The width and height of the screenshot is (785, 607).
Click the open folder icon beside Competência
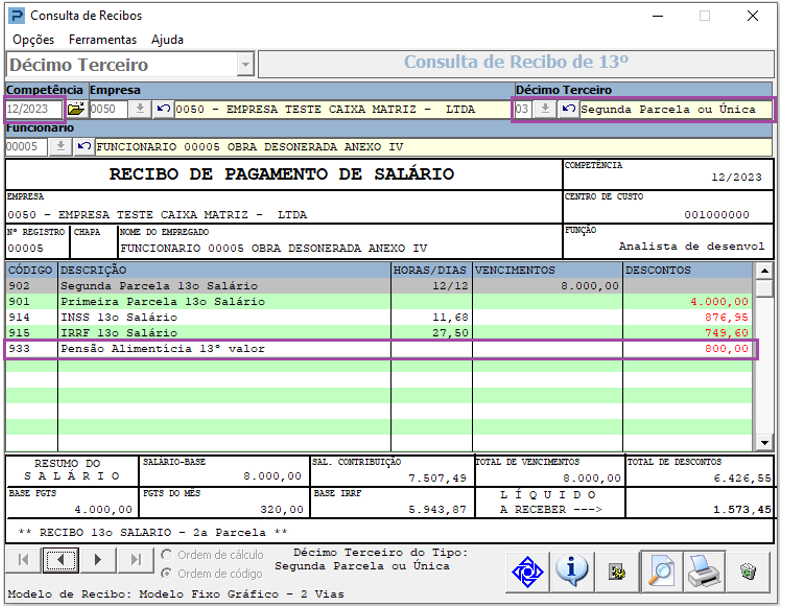tap(76, 109)
